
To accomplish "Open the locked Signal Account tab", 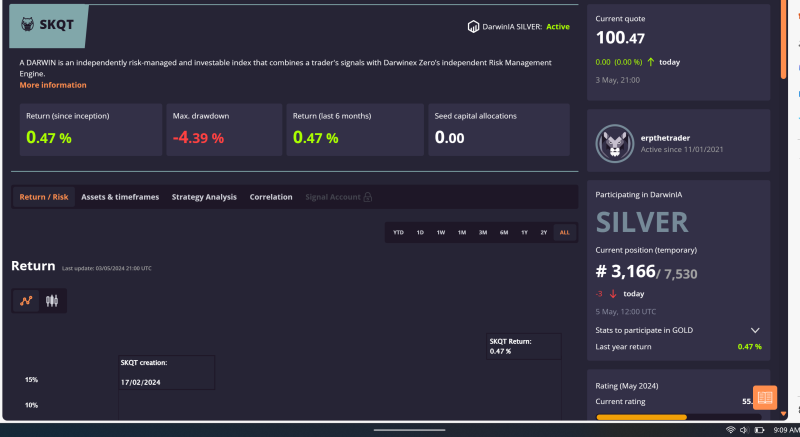I will point(338,197).
